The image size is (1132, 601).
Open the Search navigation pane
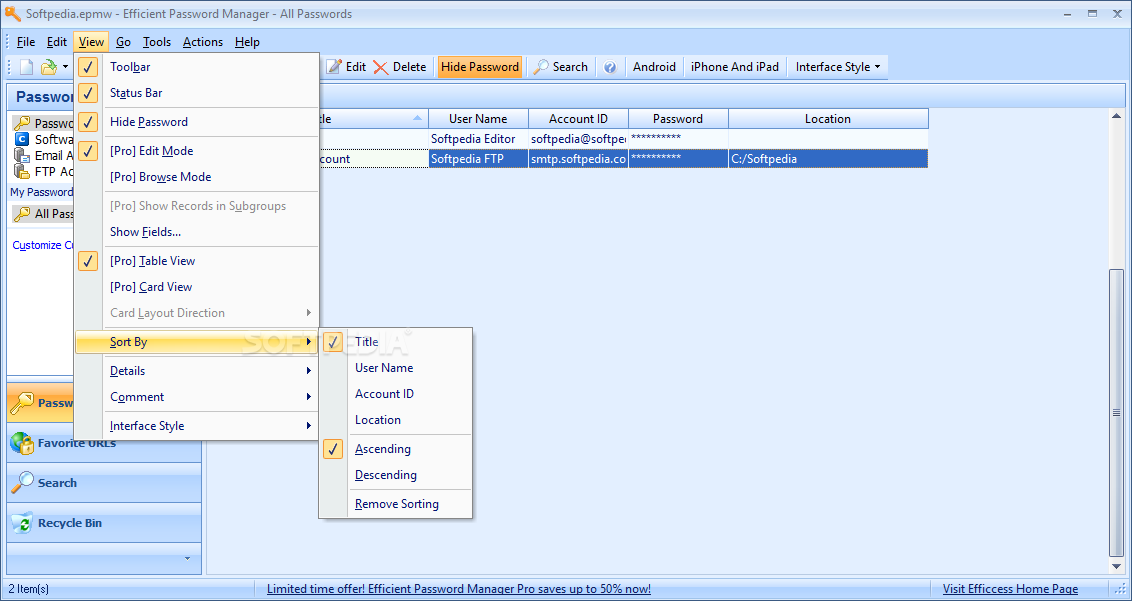tap(105, 483)
